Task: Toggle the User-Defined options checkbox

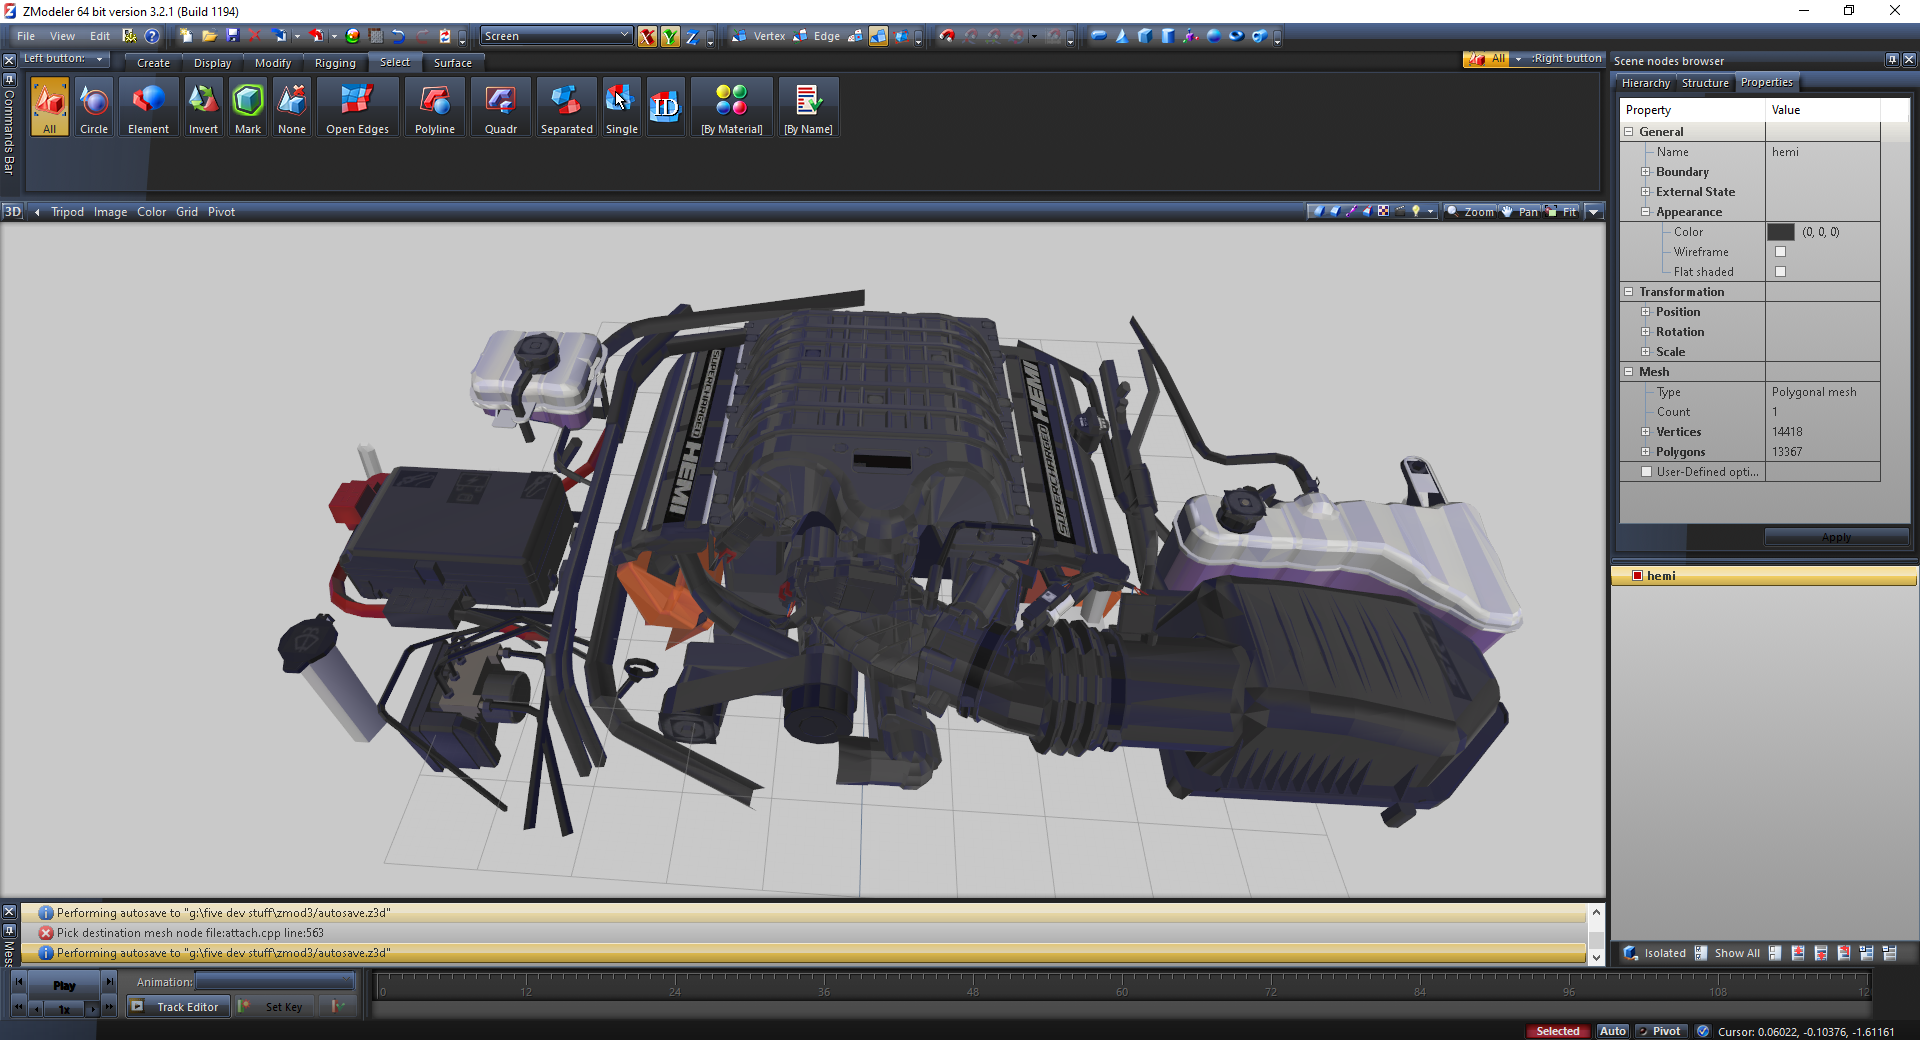Action: (x=1646, y=472)
